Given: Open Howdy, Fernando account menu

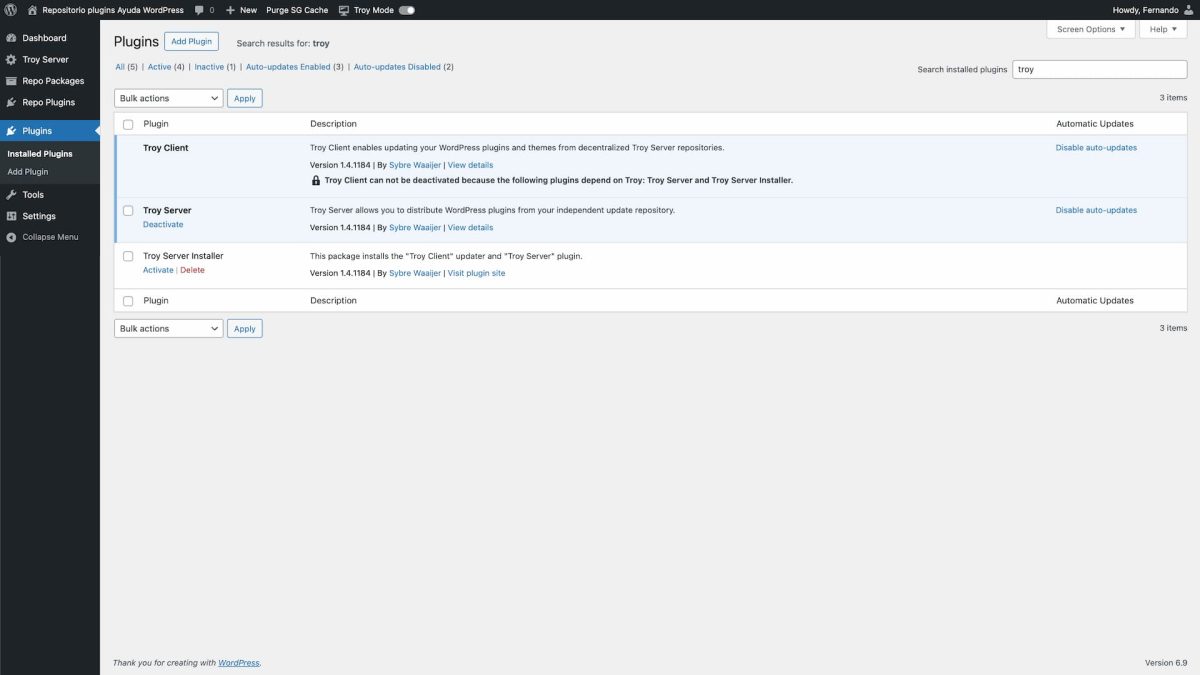Looking at the screenshot, I should 1152,10.
